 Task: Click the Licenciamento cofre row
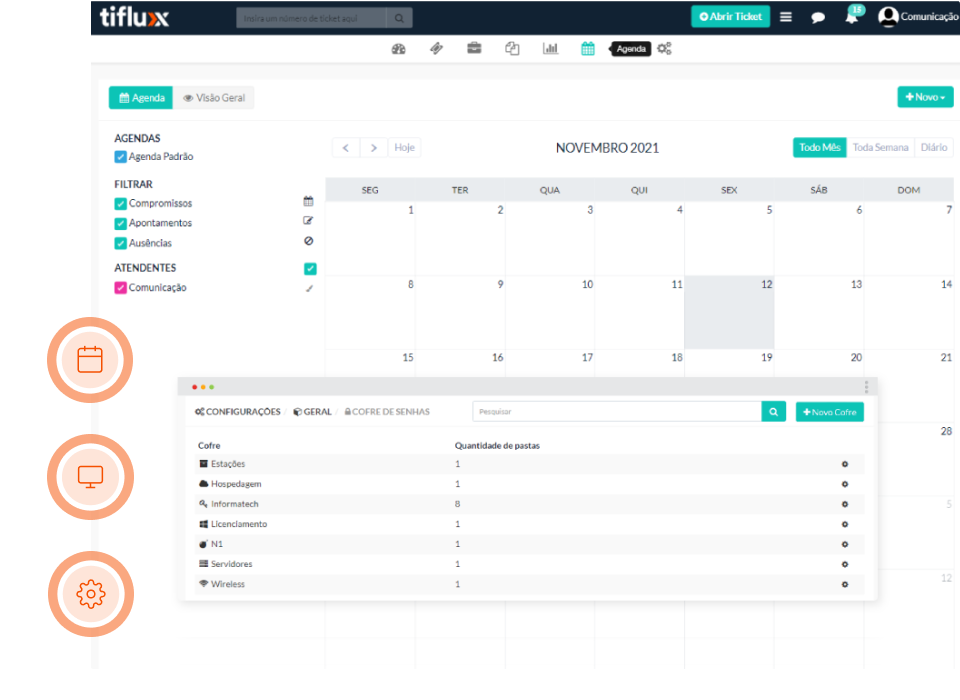tap(530, 524)
